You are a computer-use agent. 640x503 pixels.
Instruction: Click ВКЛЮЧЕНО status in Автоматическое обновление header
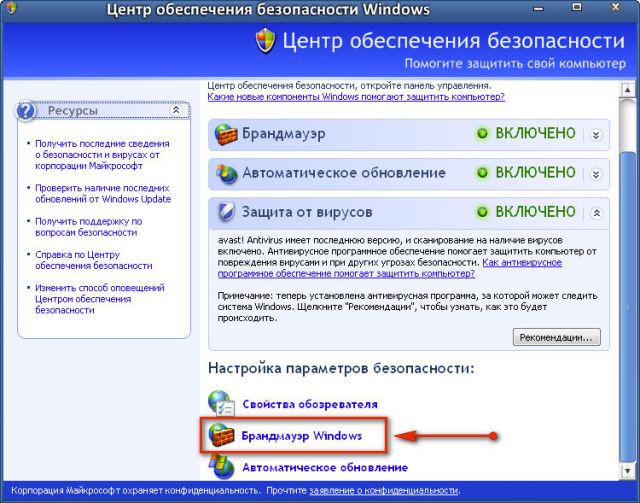(x=535, y=173)
